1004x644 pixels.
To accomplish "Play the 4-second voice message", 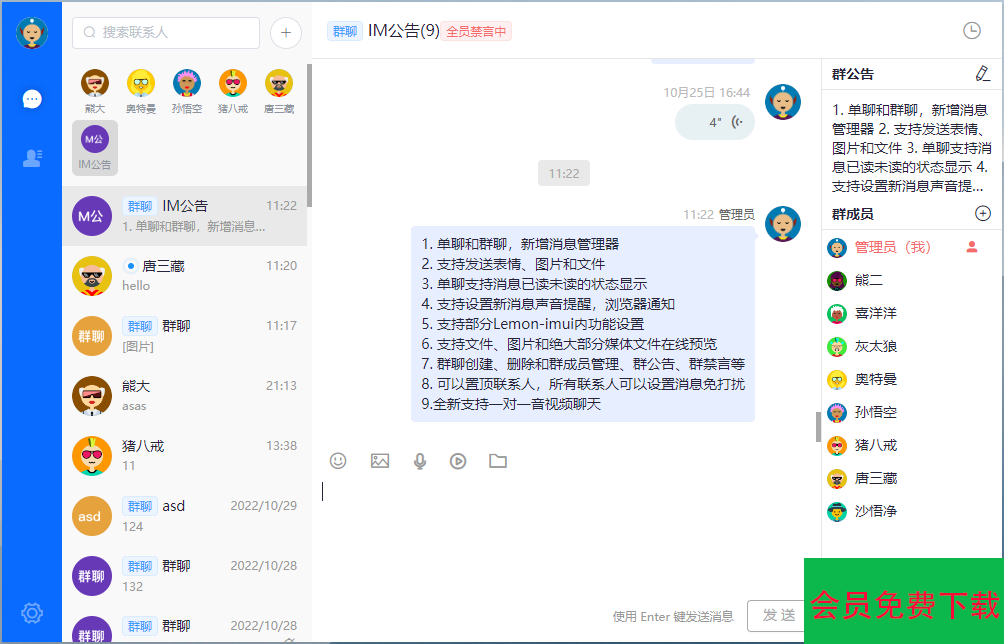I will (714, 122).
